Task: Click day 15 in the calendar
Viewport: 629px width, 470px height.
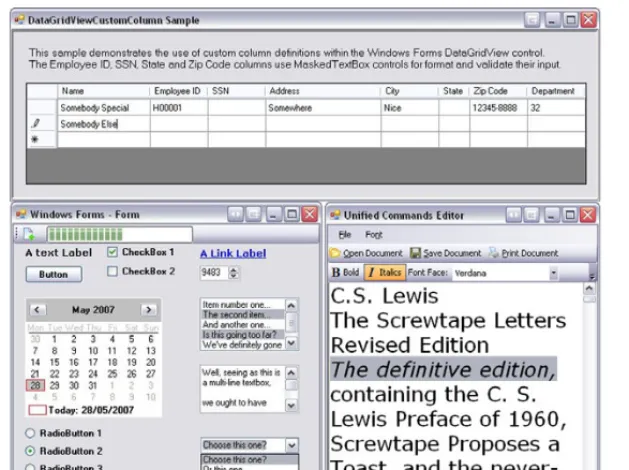Action: pyautogui.click(x=55, y=362)
